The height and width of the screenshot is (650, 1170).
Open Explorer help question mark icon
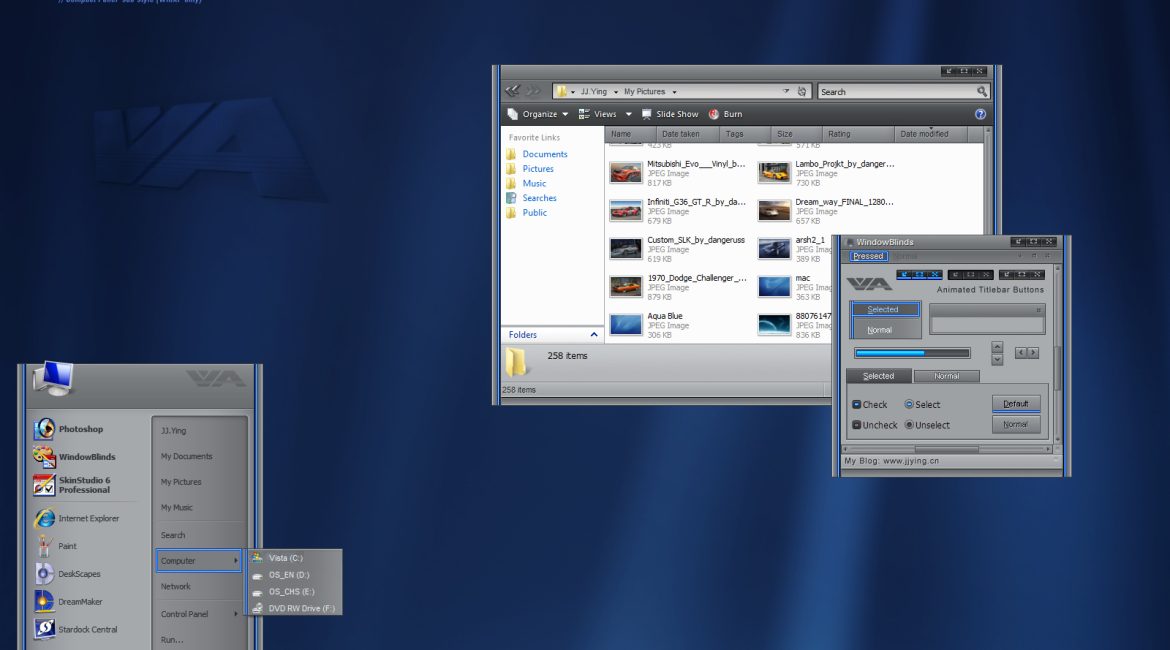point(980,114)
